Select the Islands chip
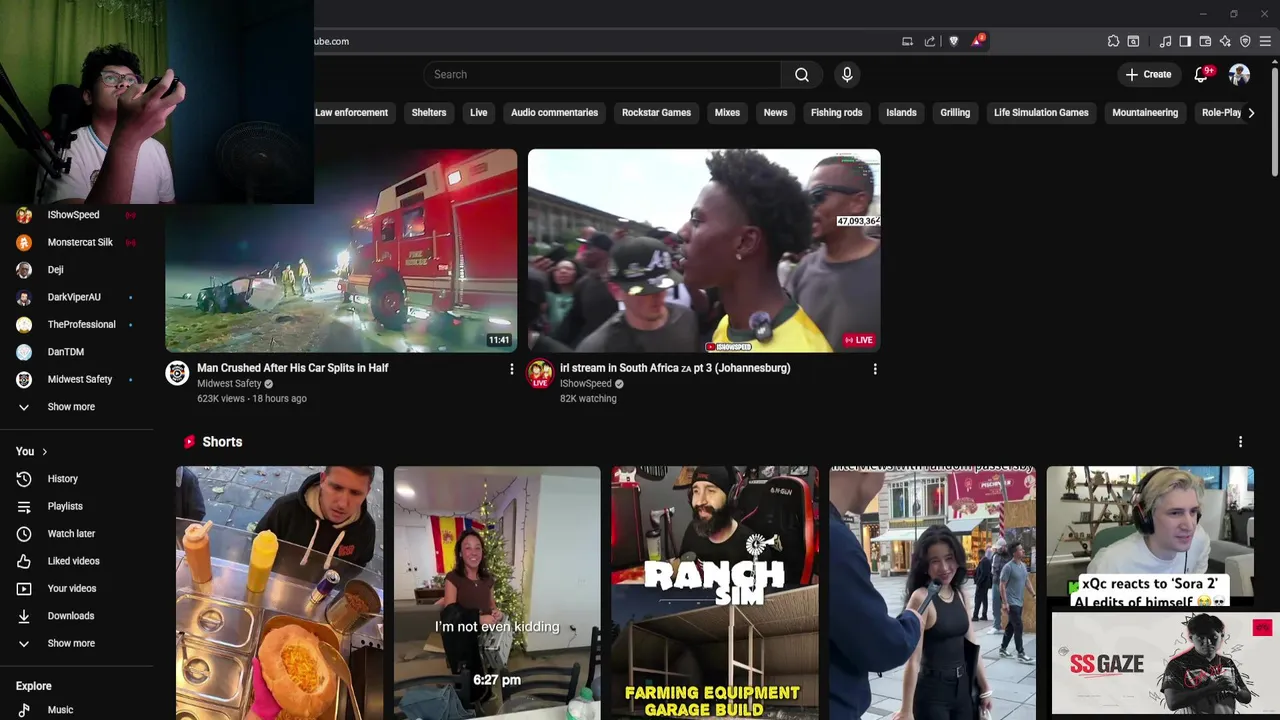This screenshot has width=1280, height=720. click(901, 113)
